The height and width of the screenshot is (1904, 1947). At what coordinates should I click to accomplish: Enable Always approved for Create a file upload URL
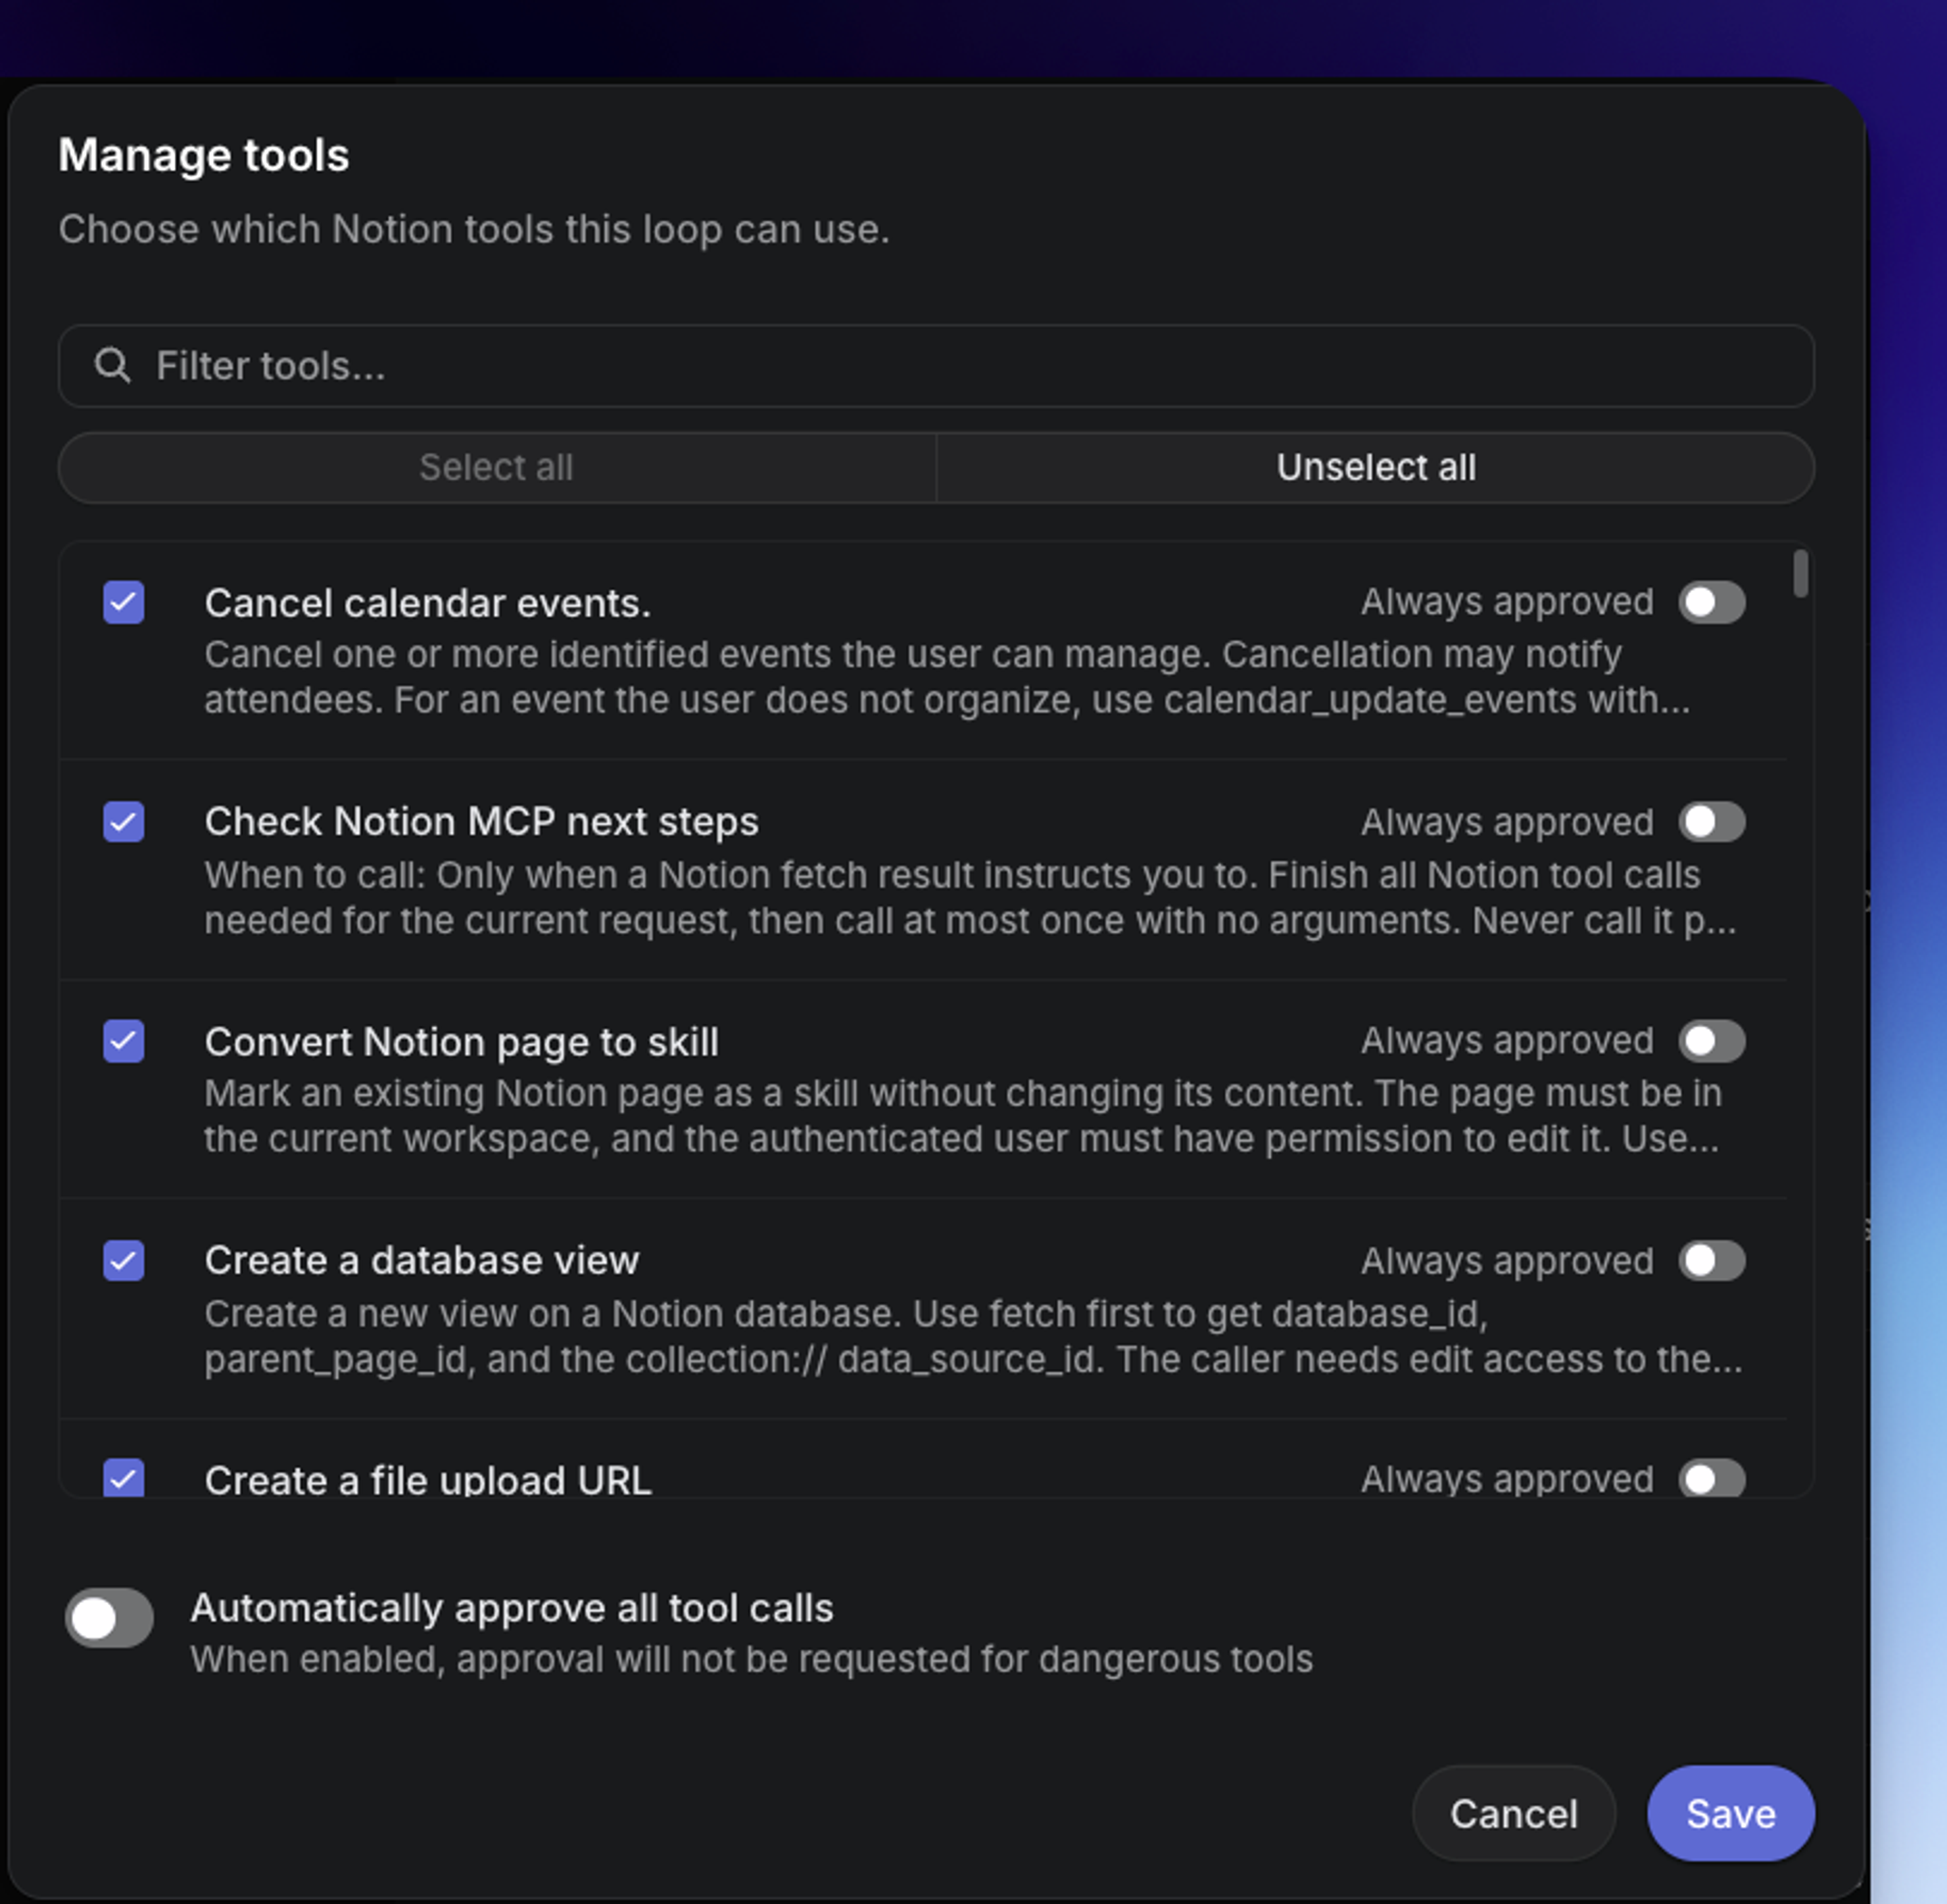coord(1712,1479)
